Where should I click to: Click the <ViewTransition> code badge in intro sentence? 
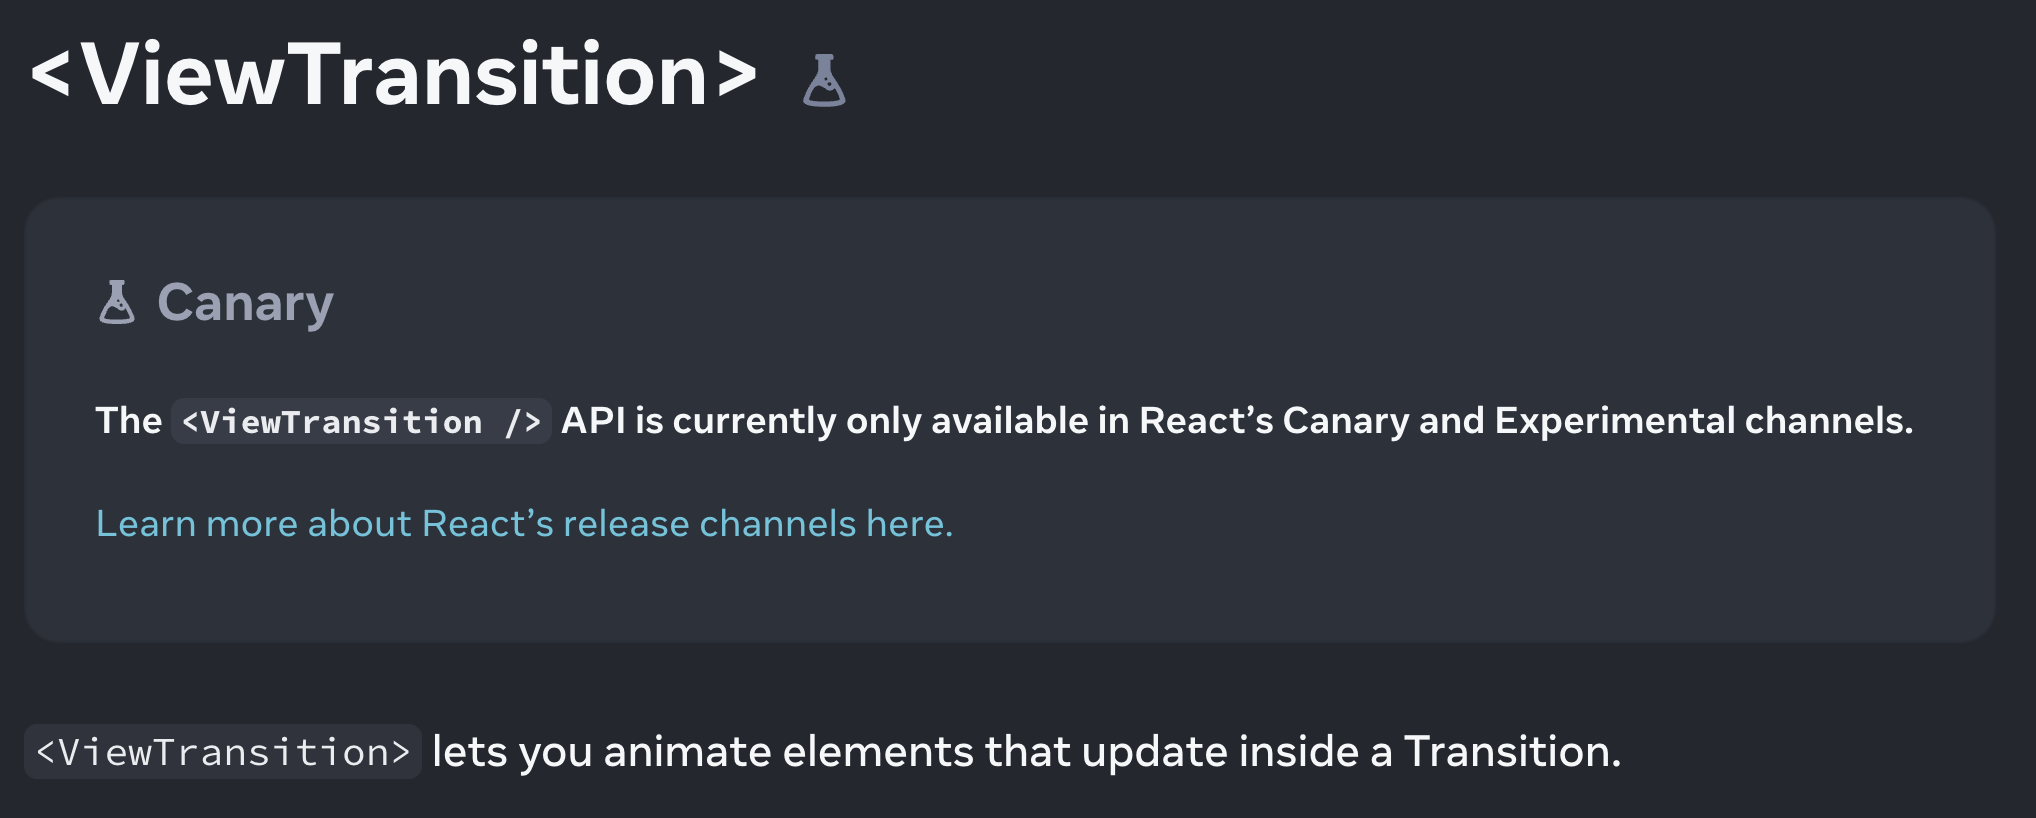coord(222,752)
